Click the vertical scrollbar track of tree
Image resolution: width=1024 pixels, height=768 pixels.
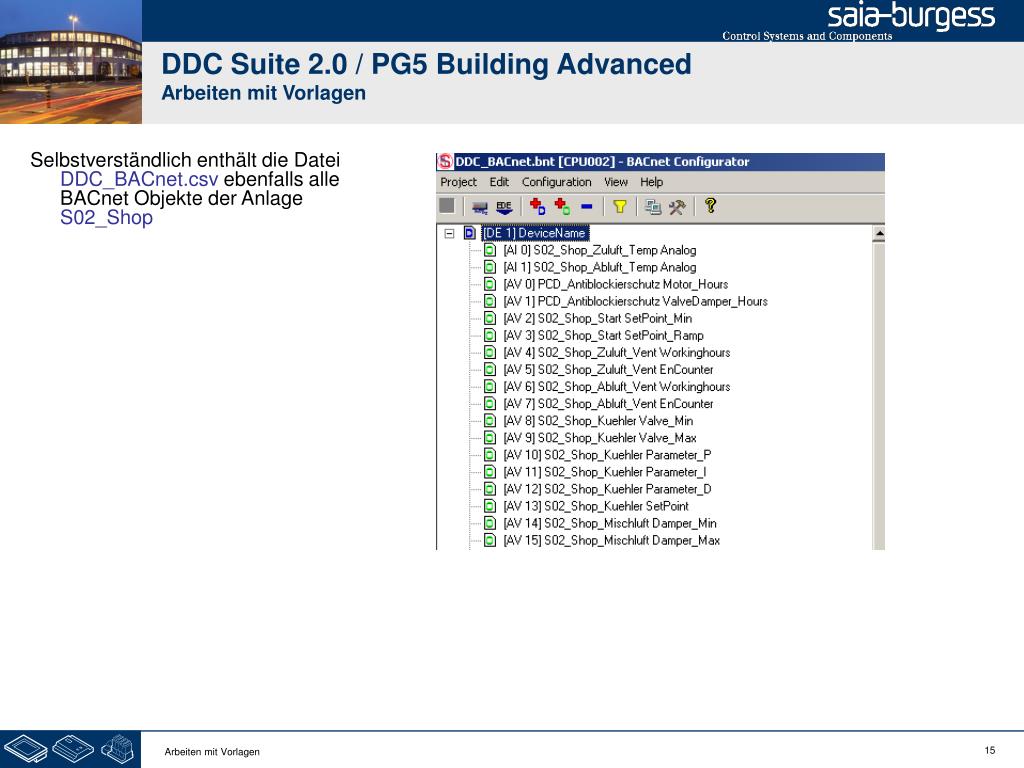879,396
